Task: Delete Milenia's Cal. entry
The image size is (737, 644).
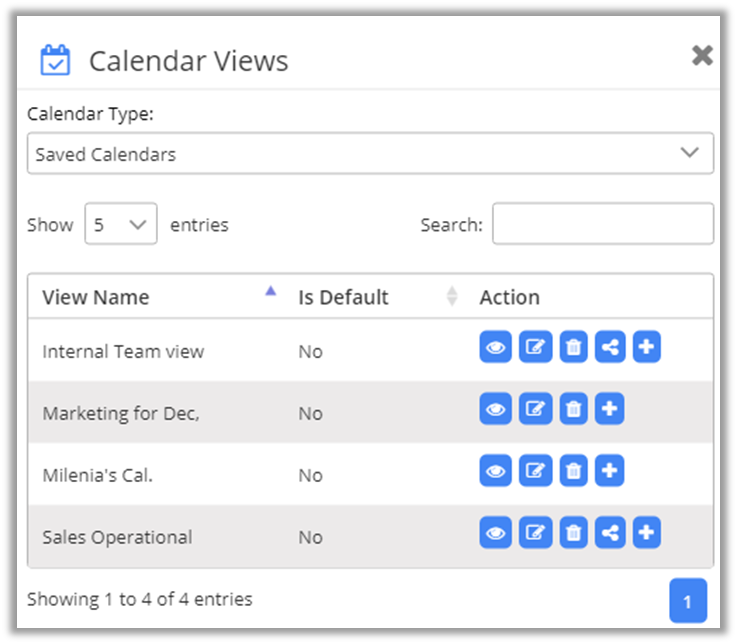Action: [573, 471]
